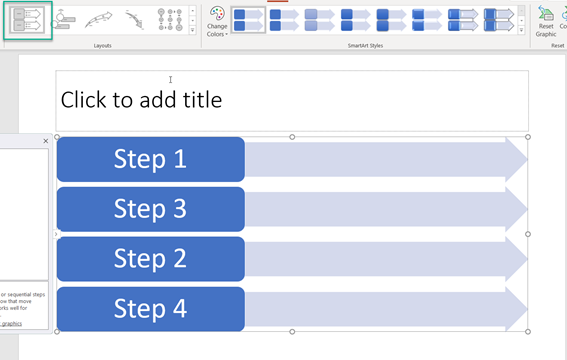Apply the last 3-D SmartArt style thumbnail
567x360 pixels.
click(x=499, y=20)
